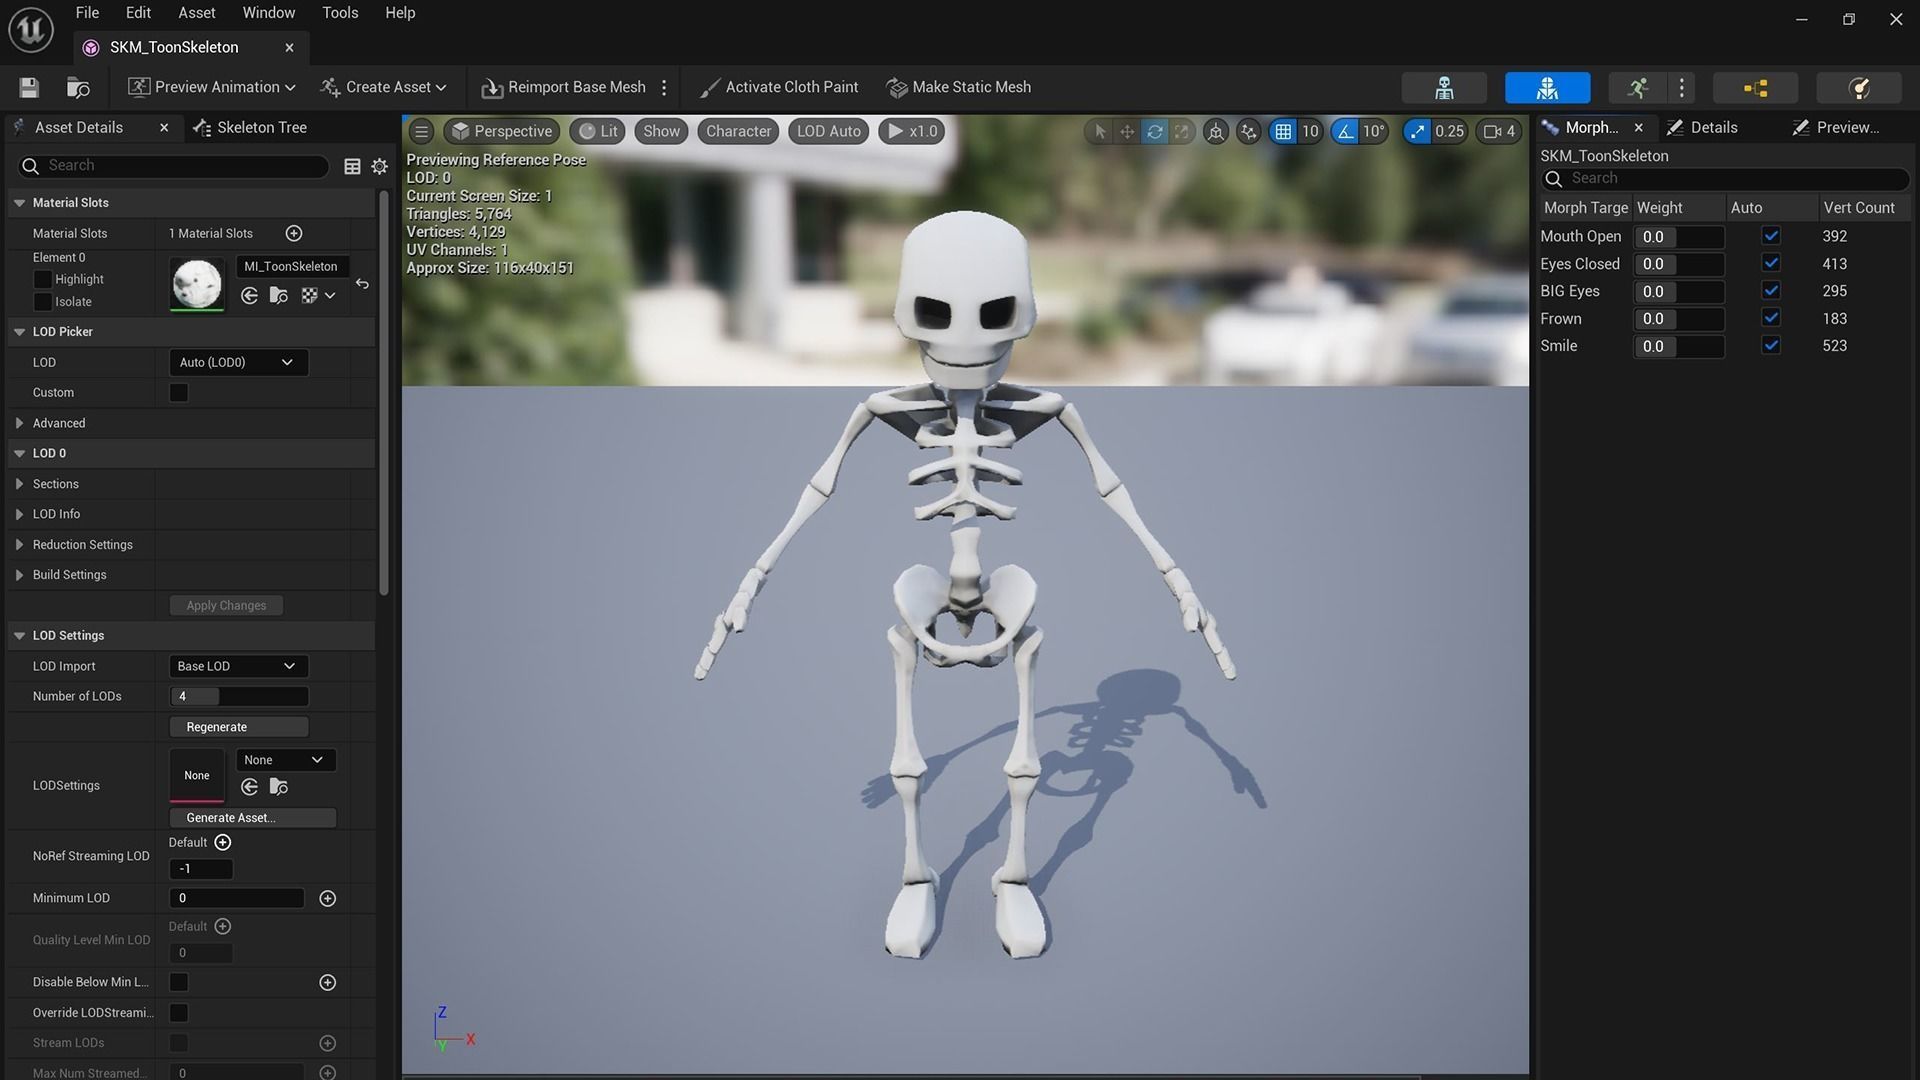This screenshot has width=1920, height=1080.
Task: Toggle Disable Below Min LOD checkbox
Action: pyautogui.click(x=179, y=983)
